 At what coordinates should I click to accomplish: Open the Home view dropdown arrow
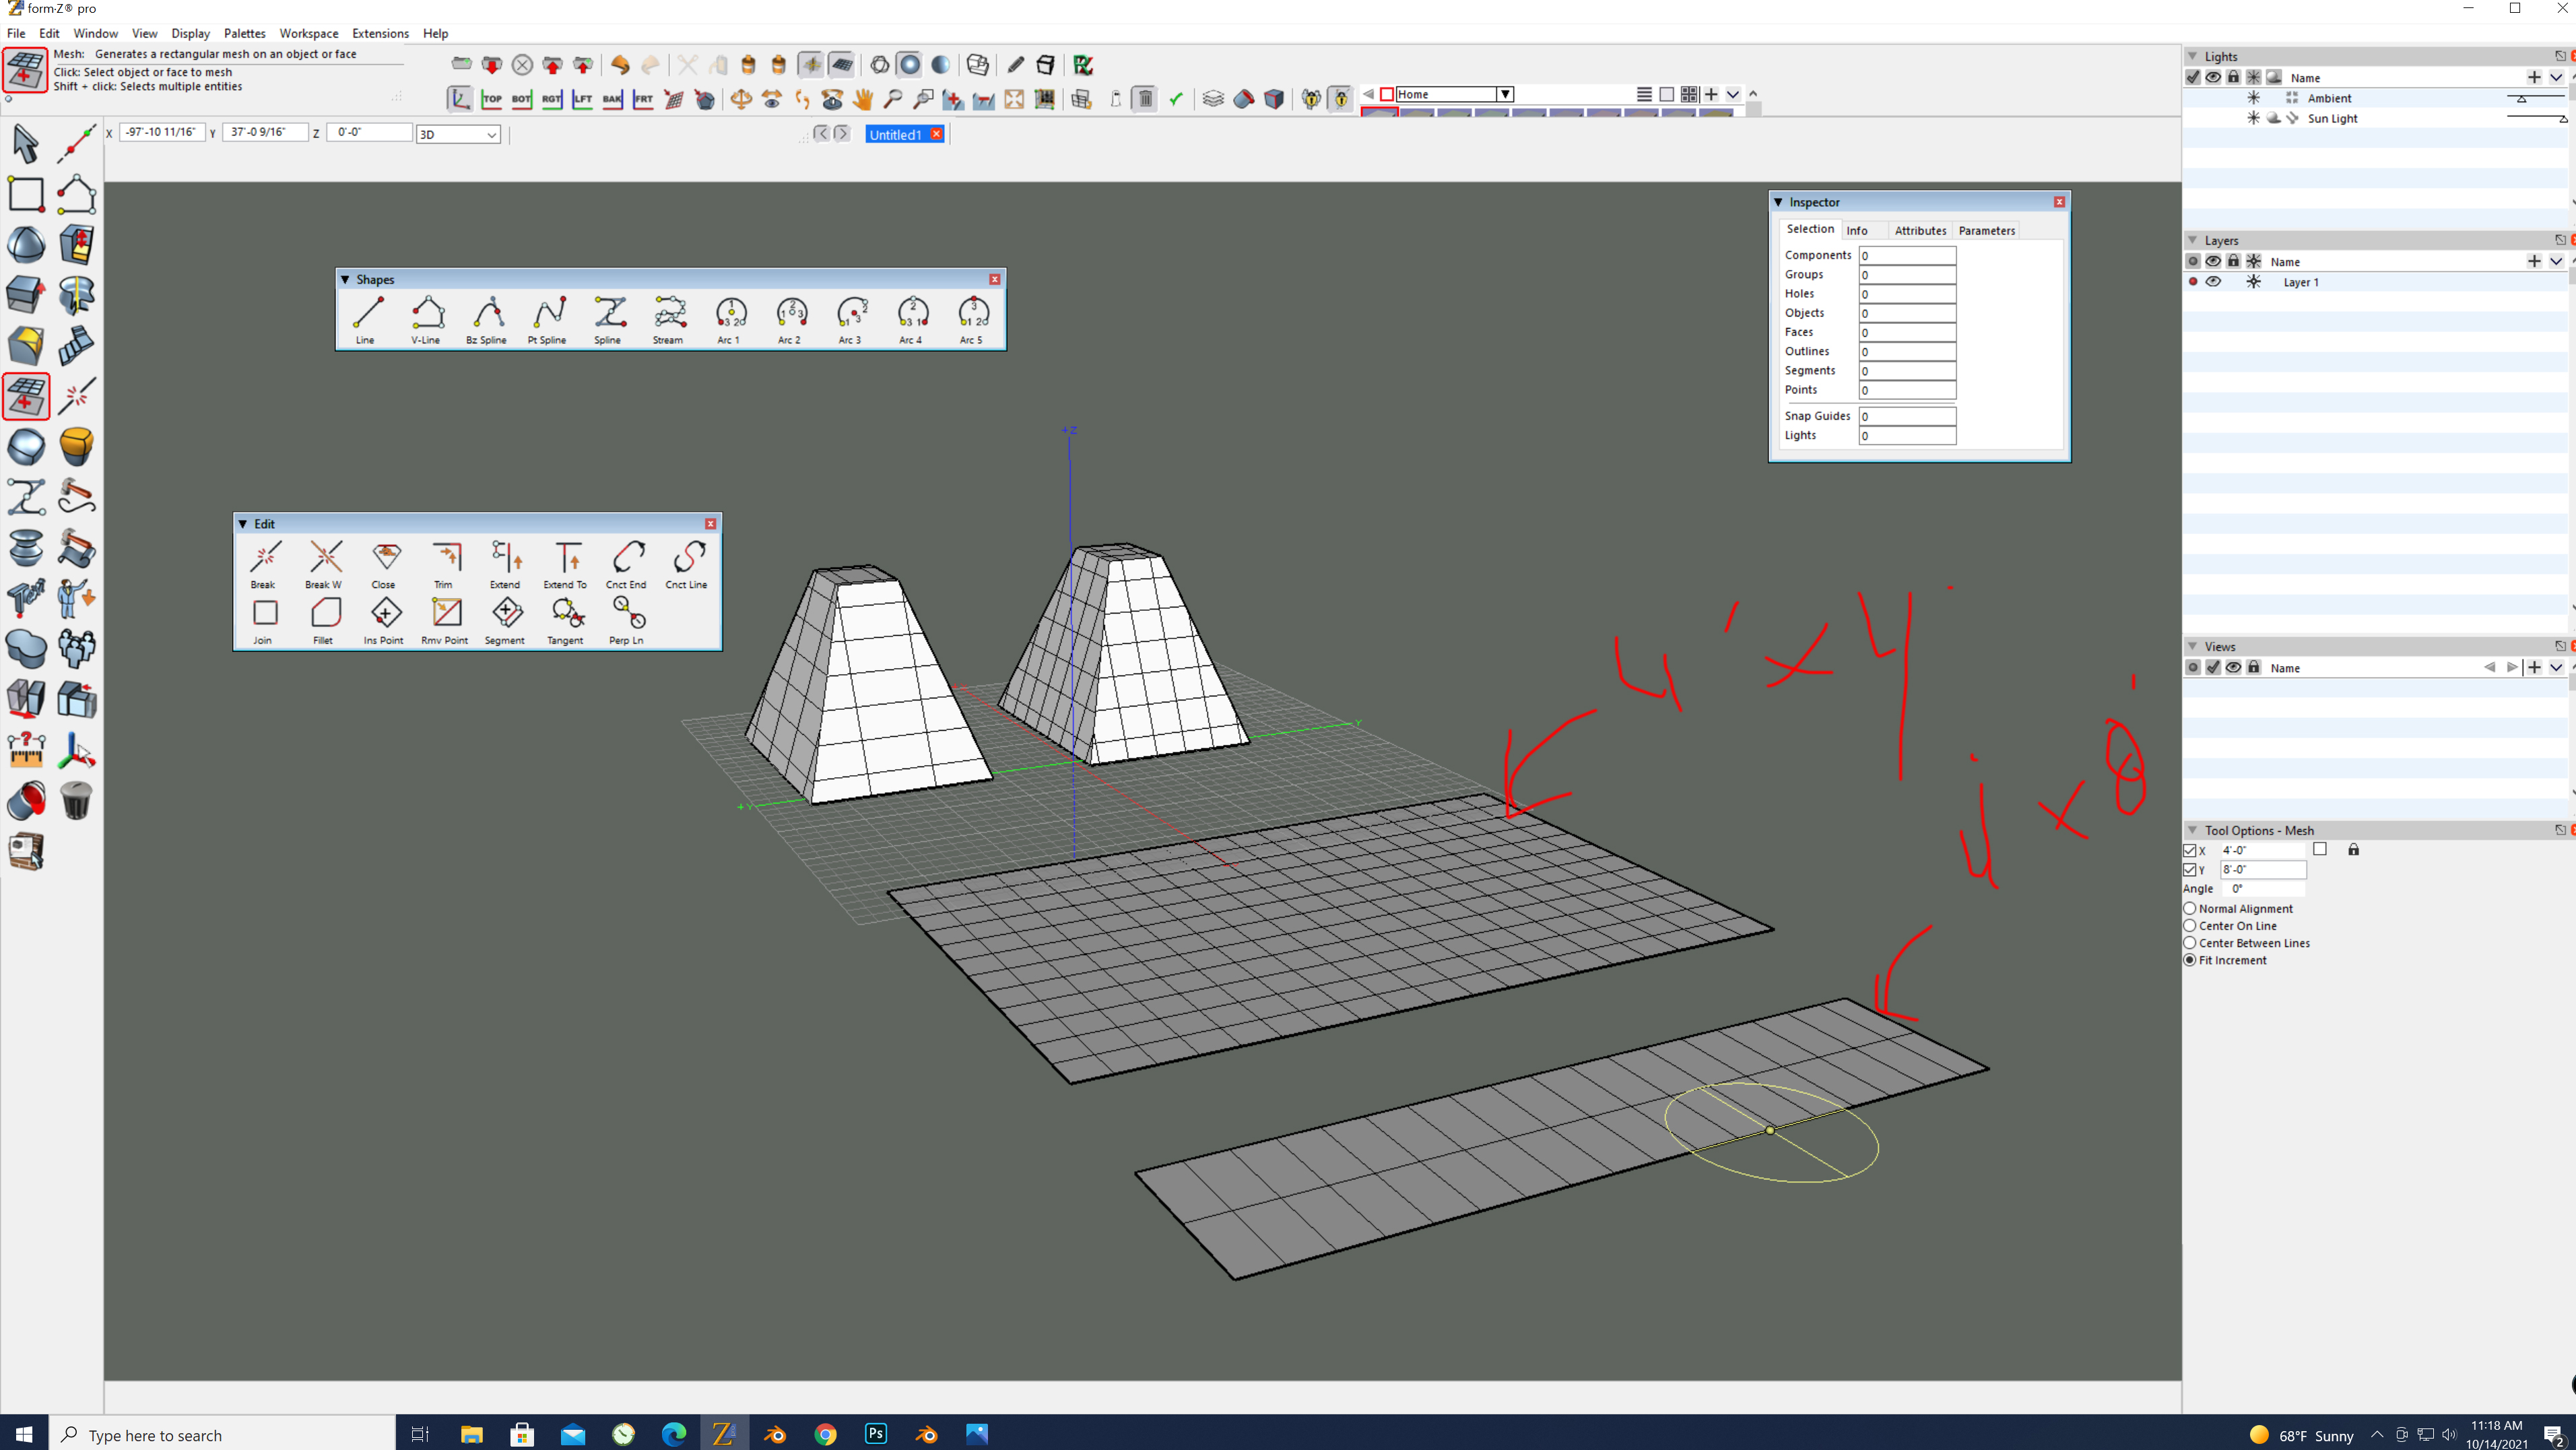tap(1504, 94)
